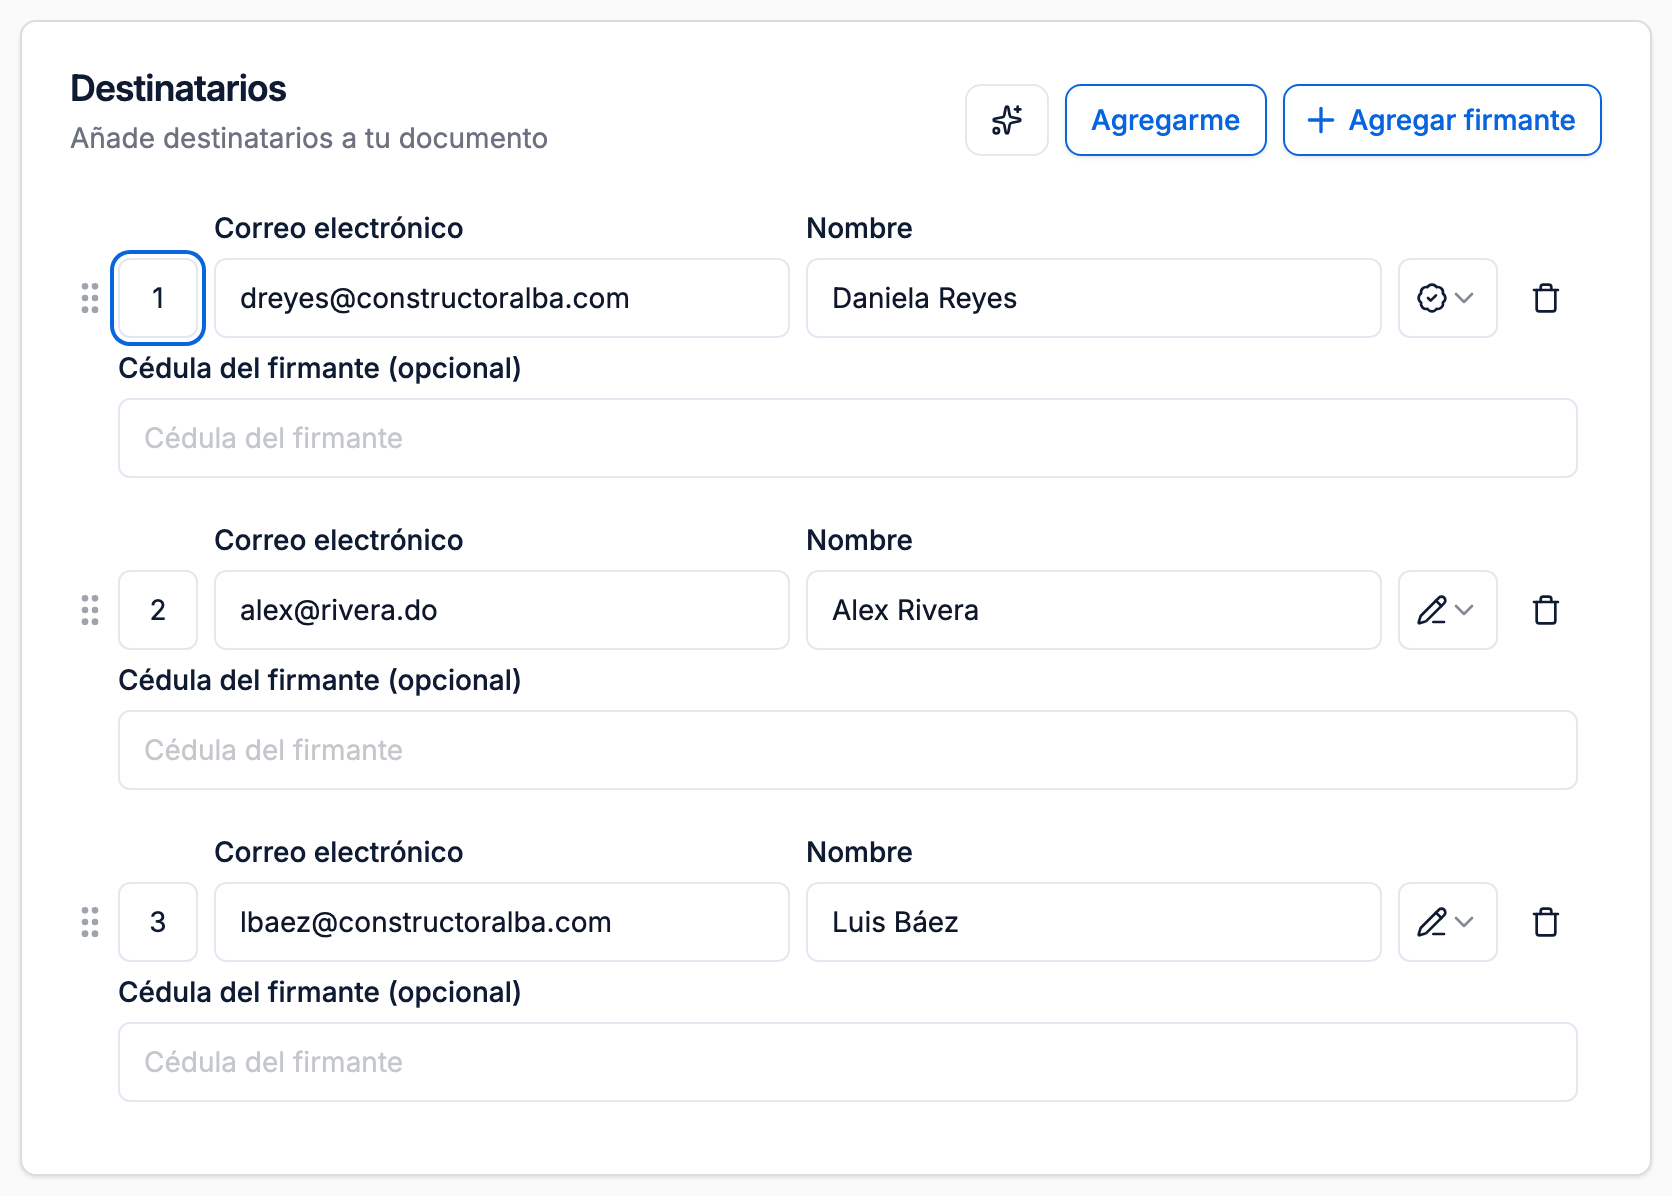Click the Agregarme button
This screenshot has width=1672, height=1196.
(1165, 120)
